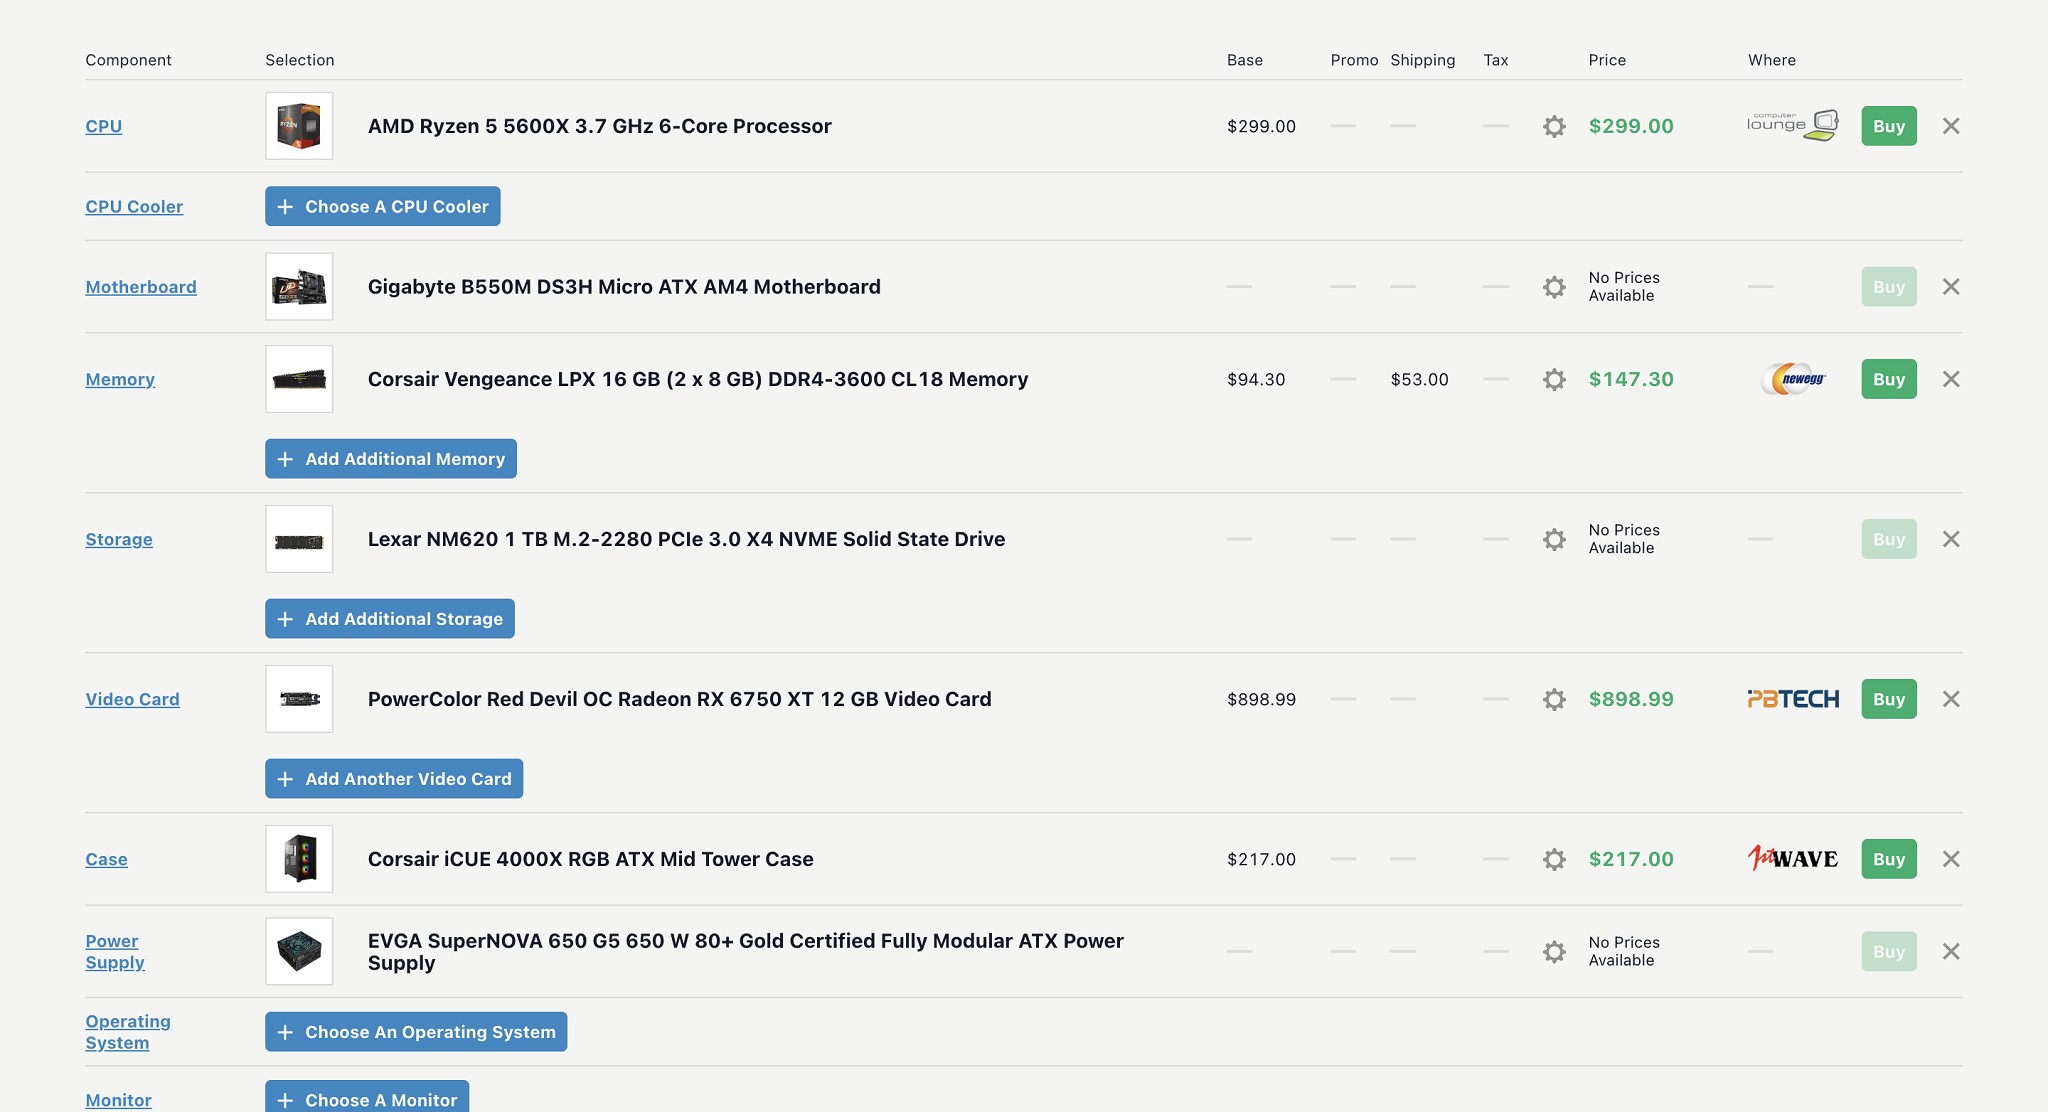Delete the Corsair iCUE 4000X case entry
Viewport: 2048px width, 1112px height.
(x=1950, y=859)
